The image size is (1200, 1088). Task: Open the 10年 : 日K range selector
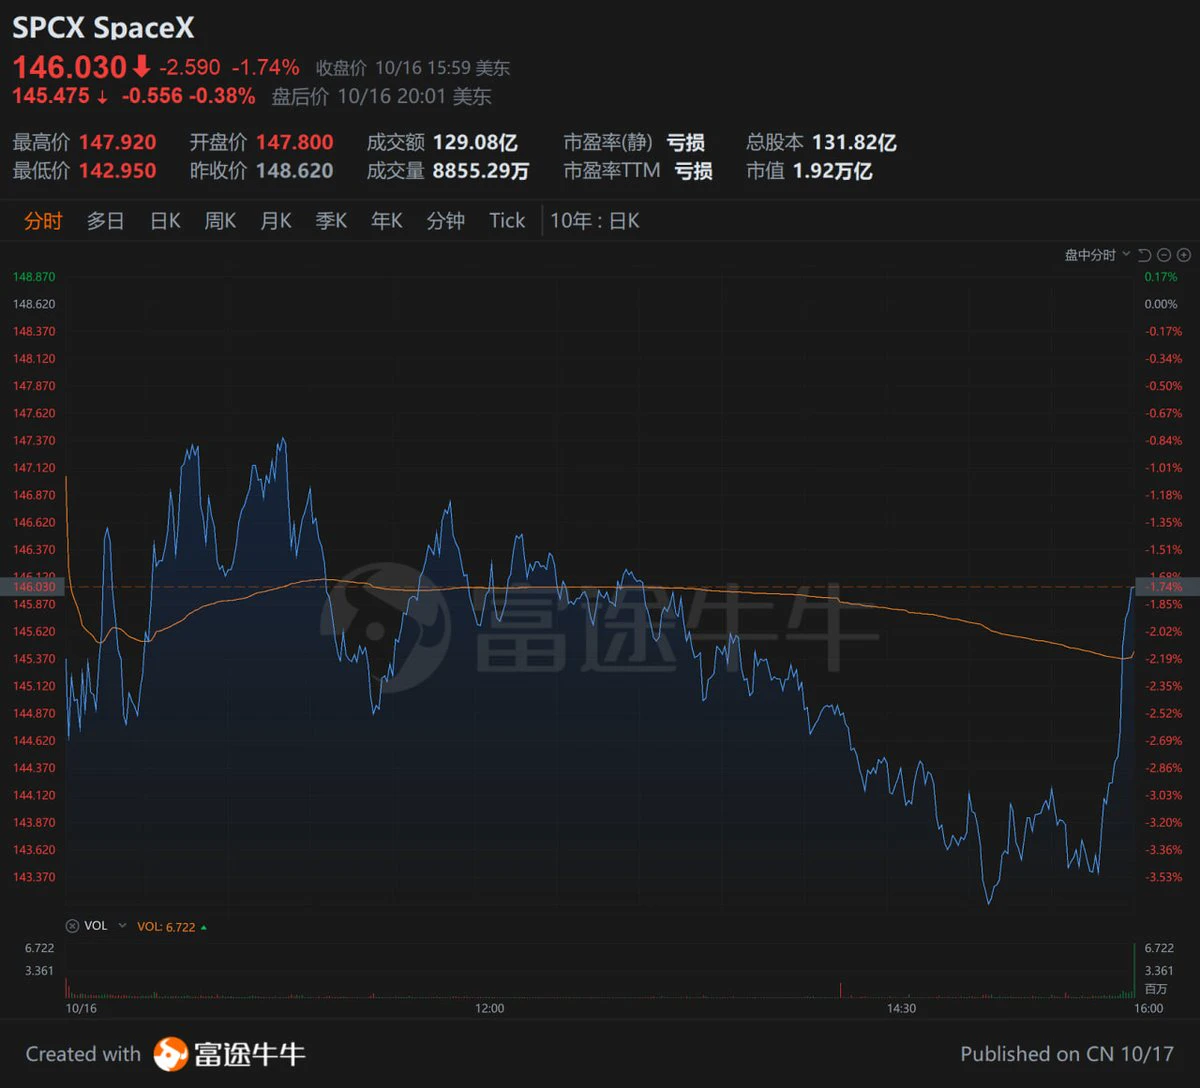coord(595,221)
